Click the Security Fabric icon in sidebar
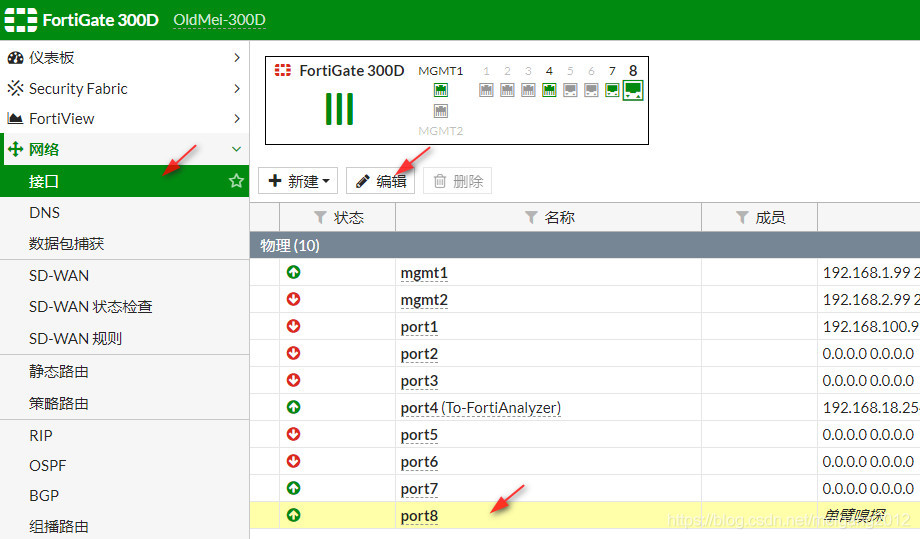 pyautogui.click(x=15, y=88)
